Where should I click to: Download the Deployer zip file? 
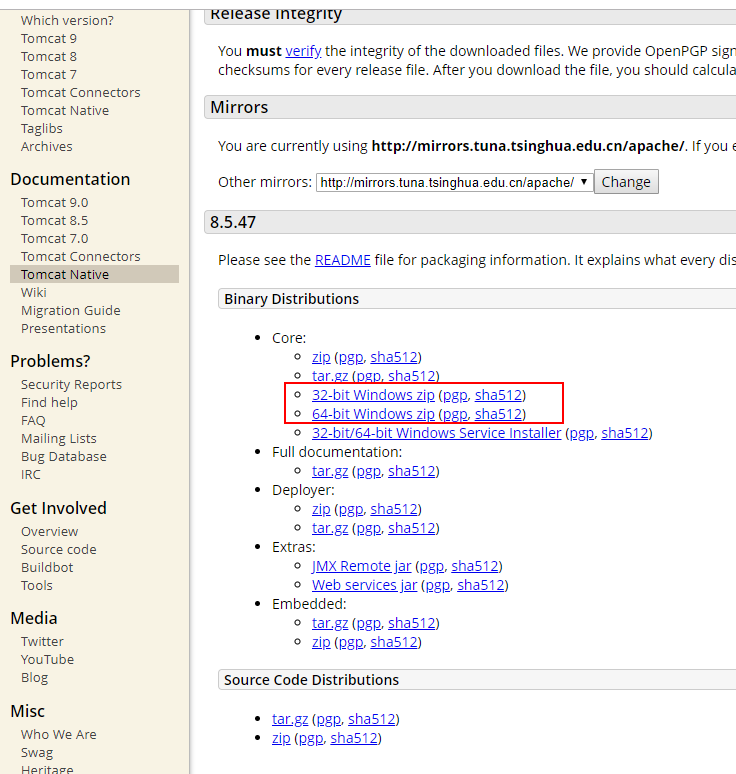tap(321, 509)
